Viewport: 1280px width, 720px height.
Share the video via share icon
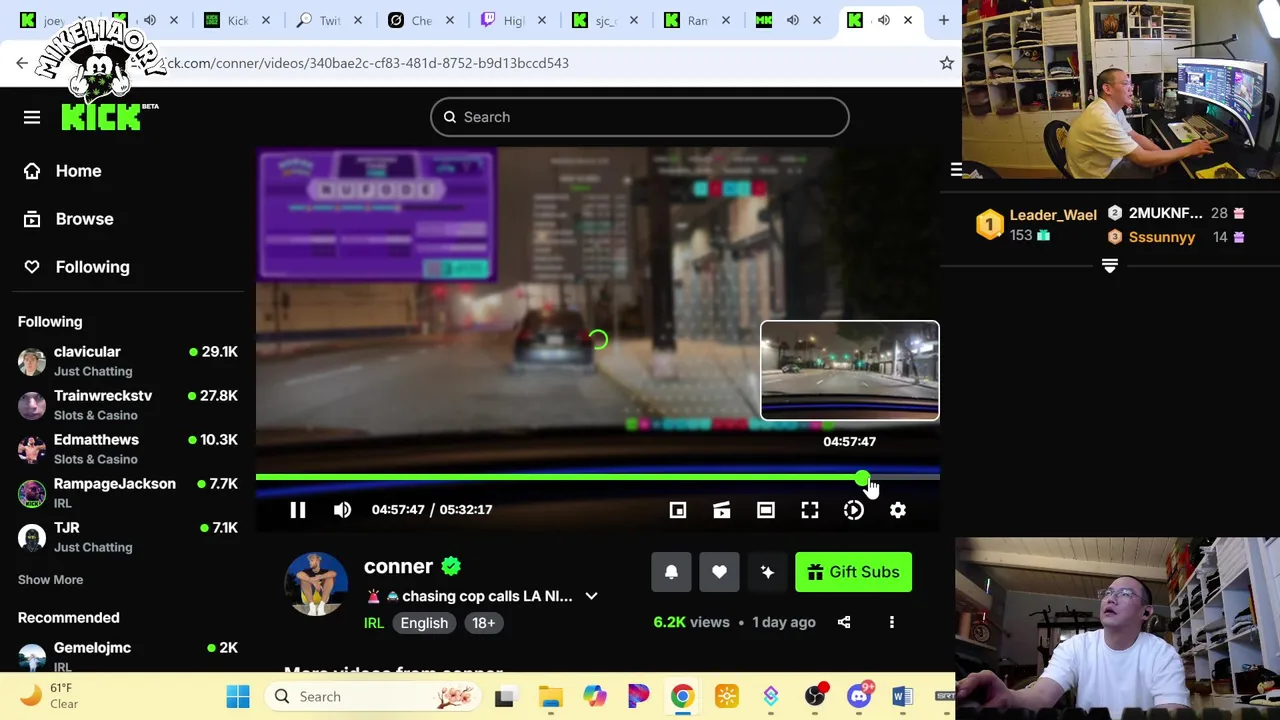coord(844,622)
